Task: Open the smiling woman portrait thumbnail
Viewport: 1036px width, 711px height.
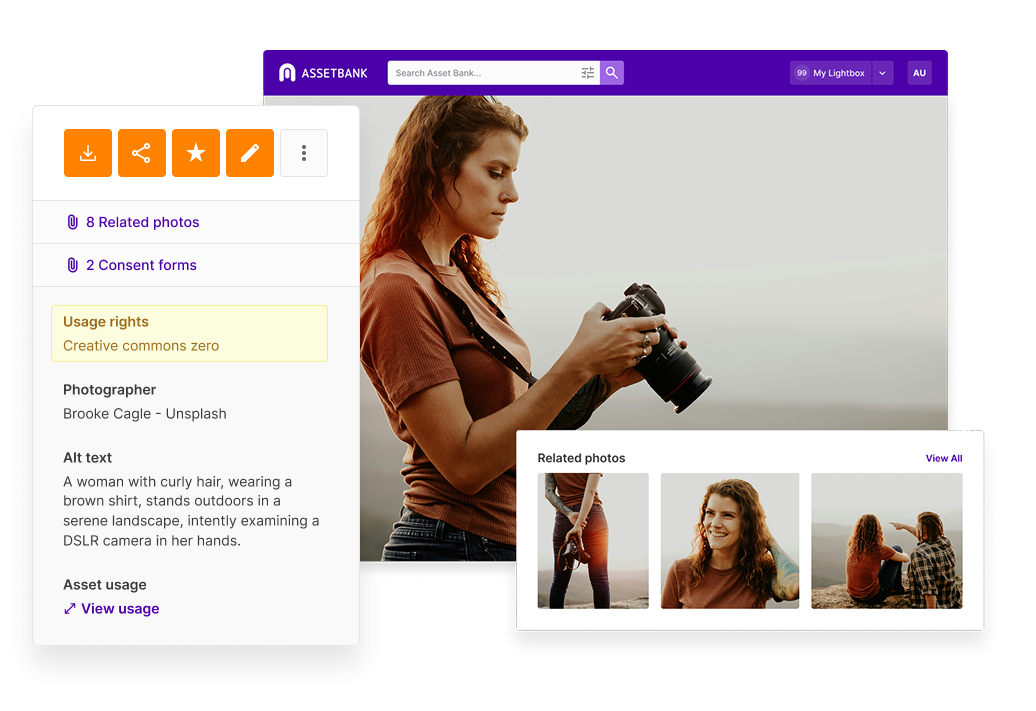Action: point(730,540)
